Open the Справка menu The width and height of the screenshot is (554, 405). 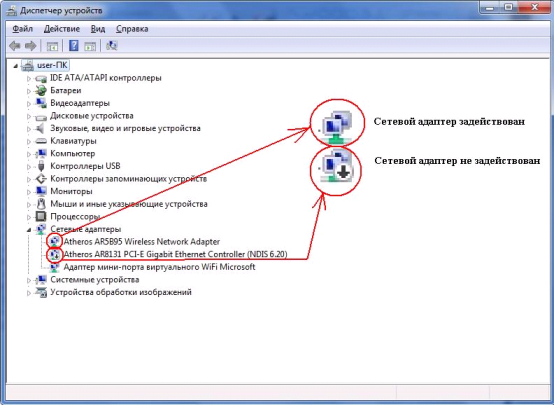(x=132, y=29)
